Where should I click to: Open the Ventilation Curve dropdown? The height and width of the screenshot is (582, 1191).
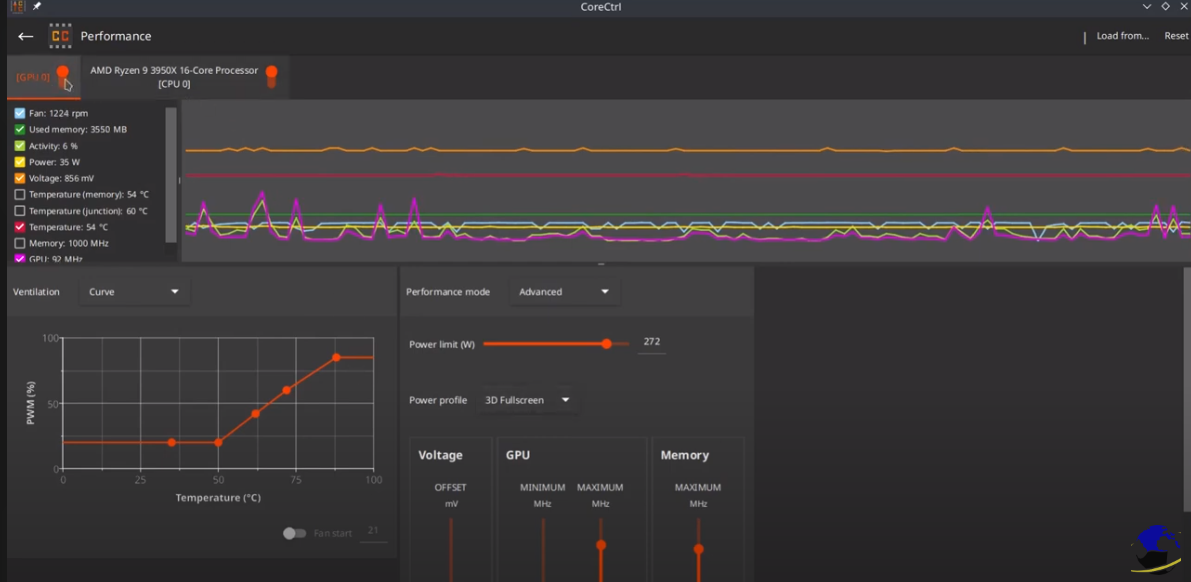134,292
